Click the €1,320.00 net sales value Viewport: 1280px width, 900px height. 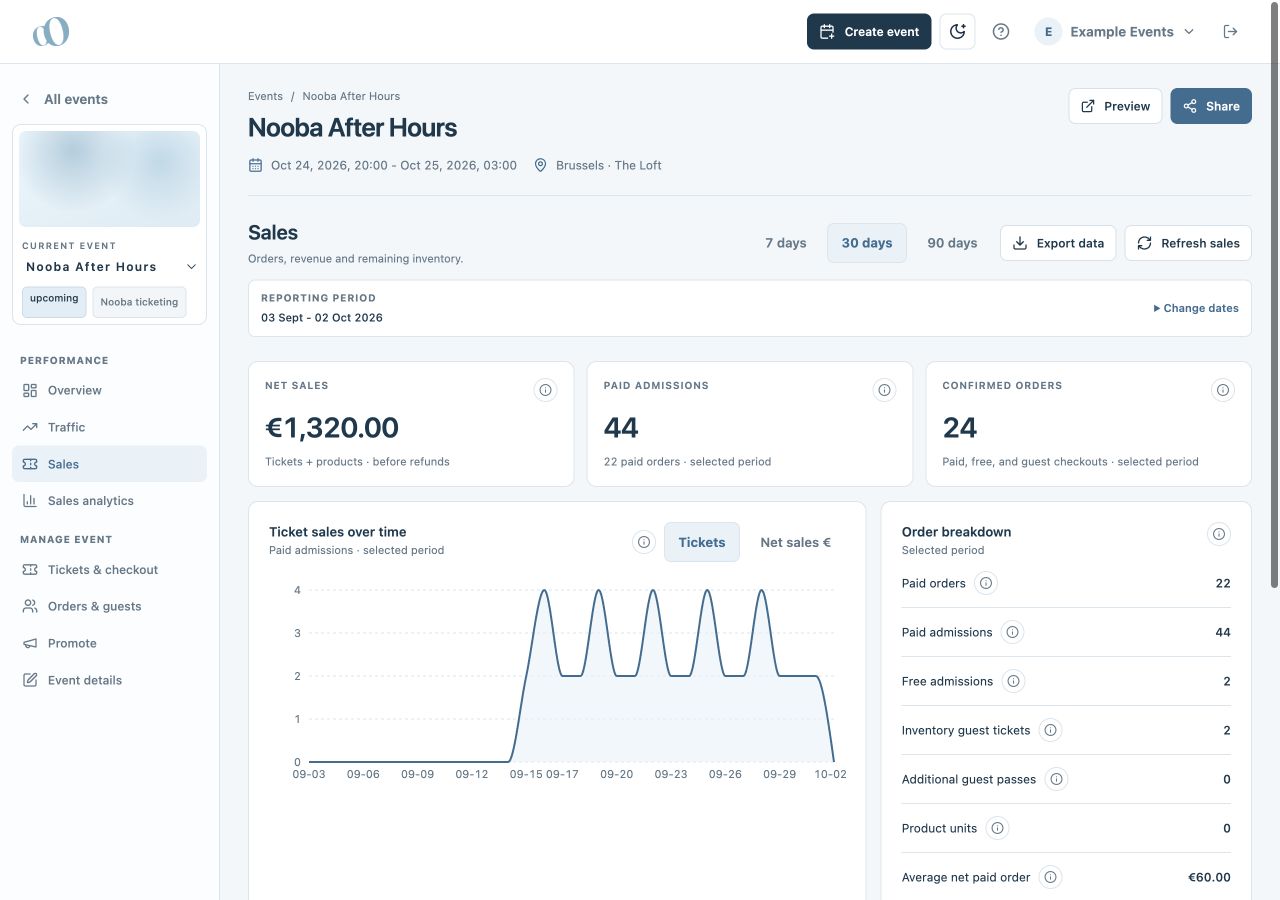click(x=332, y=428)
